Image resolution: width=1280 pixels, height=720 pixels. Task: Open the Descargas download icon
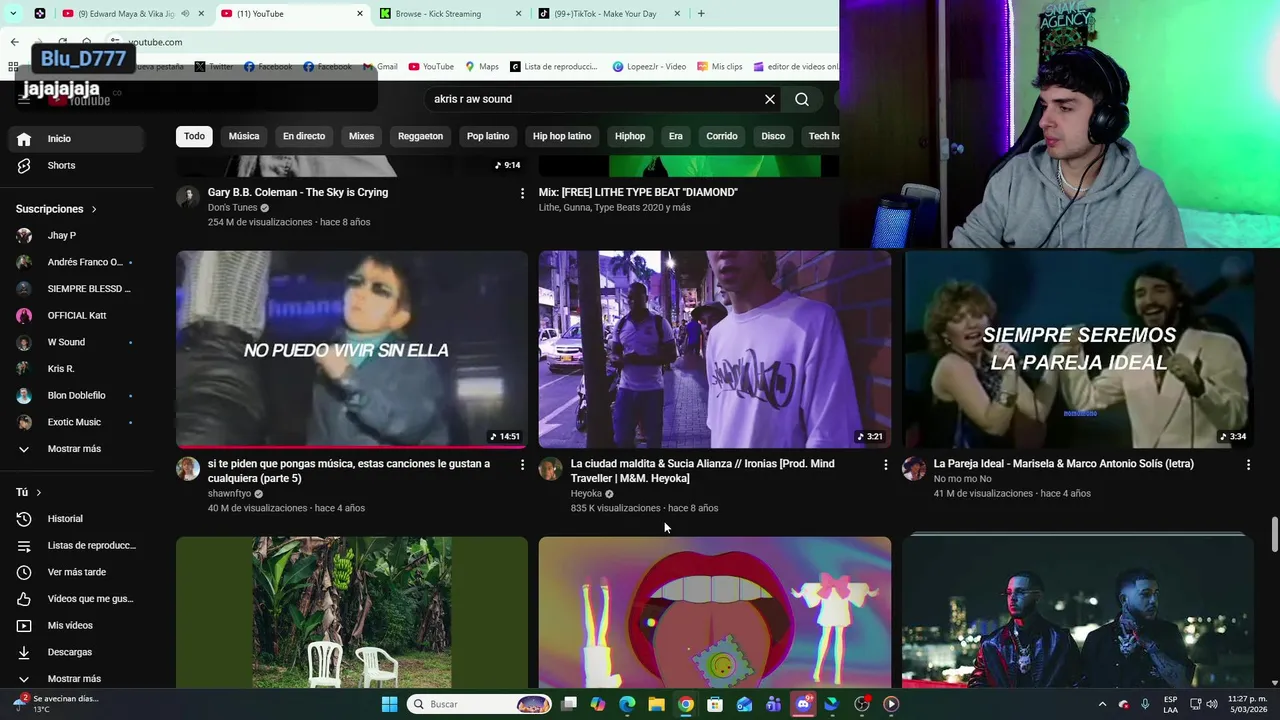24,652
